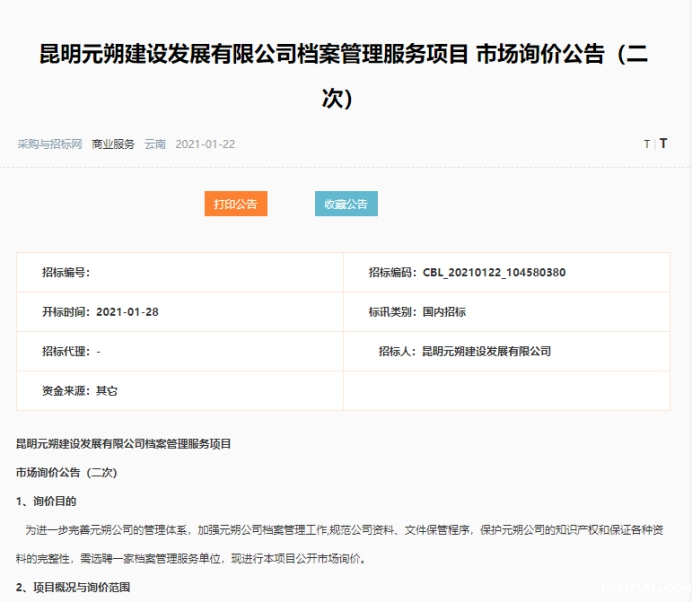Click the 市场询价公告（二次） subtitle line in body
This screenshot has height=603, width=692.
66,472
